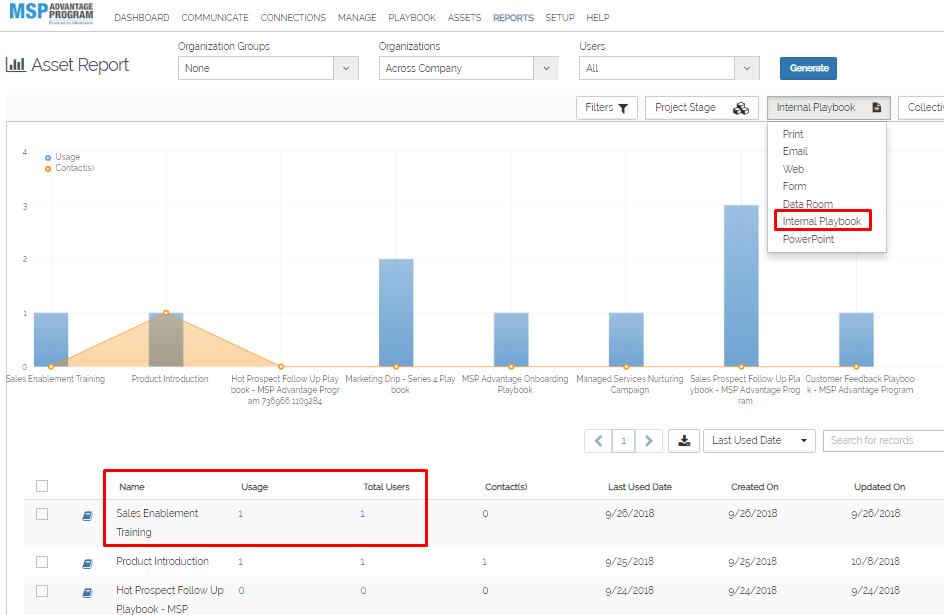Image resolution: width=944 pixels, height=615 pixels.
Task: Click the document icon on Internal Playbook button
Action: 877,107
